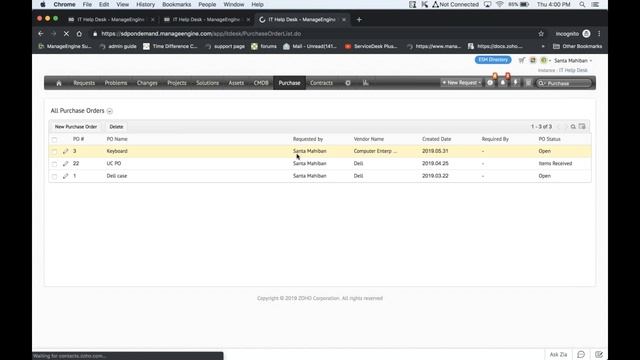
Task: Open the Solutions tab
Action: 207,83
